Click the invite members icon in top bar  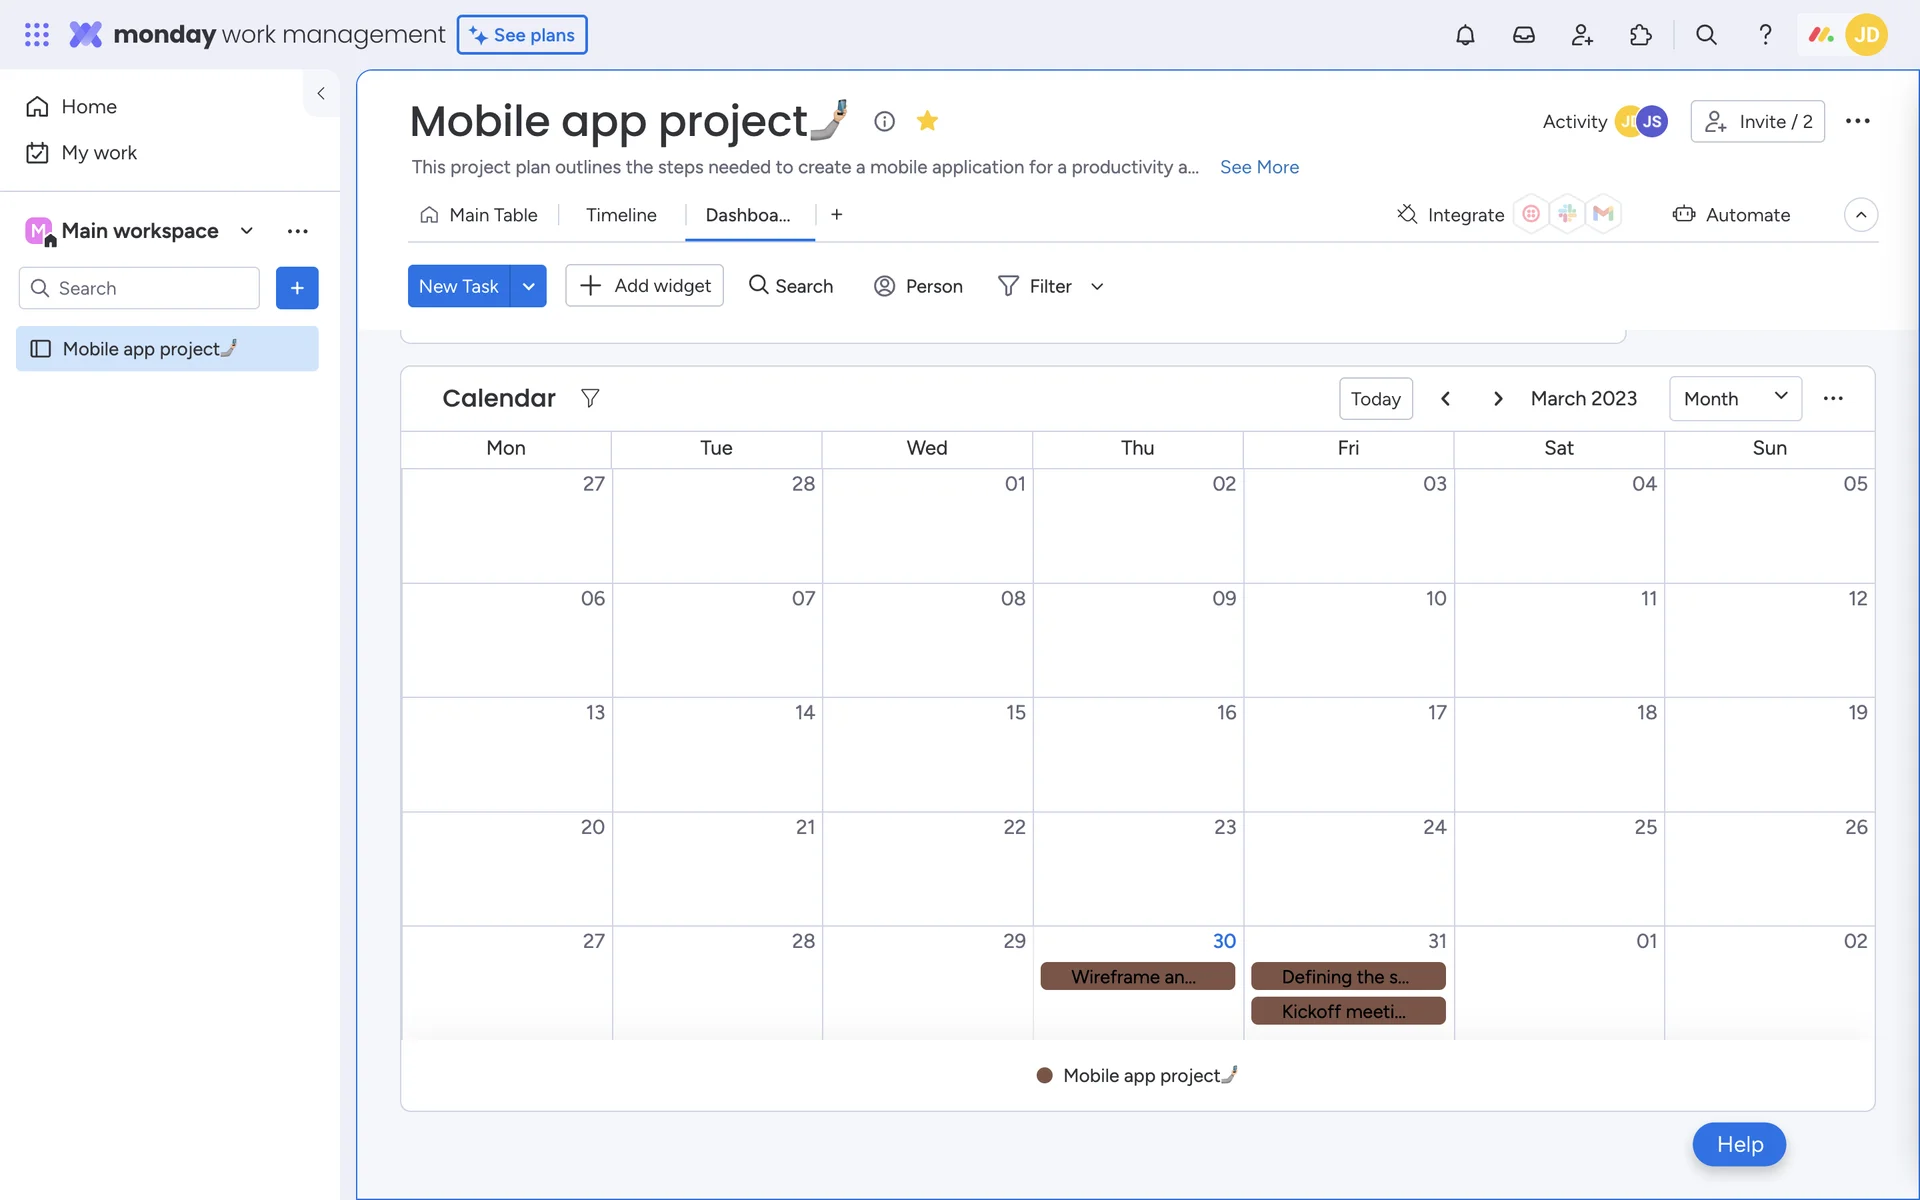[1582, 35]
